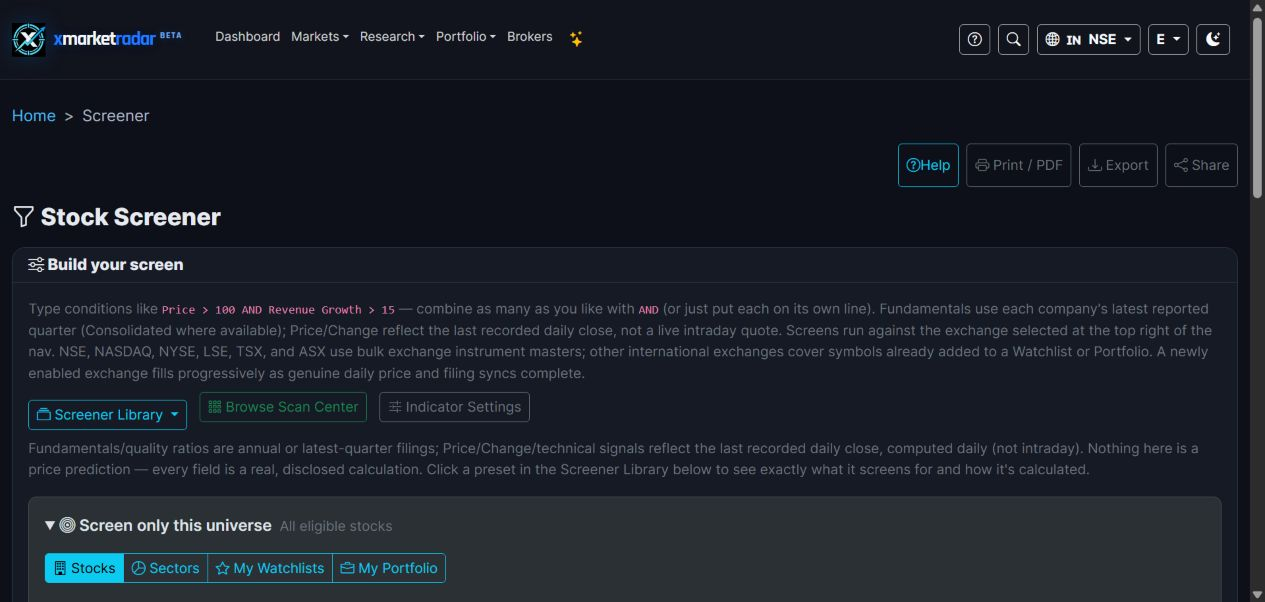Click the Export button
Image resolution: width=1265 pixels, height=602 pixels.
click(x=1118, y=165)
